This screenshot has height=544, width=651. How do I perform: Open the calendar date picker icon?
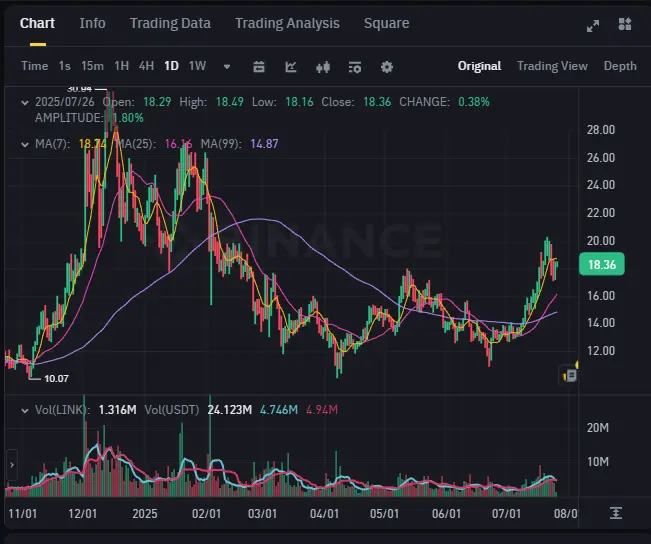[259, 66]
